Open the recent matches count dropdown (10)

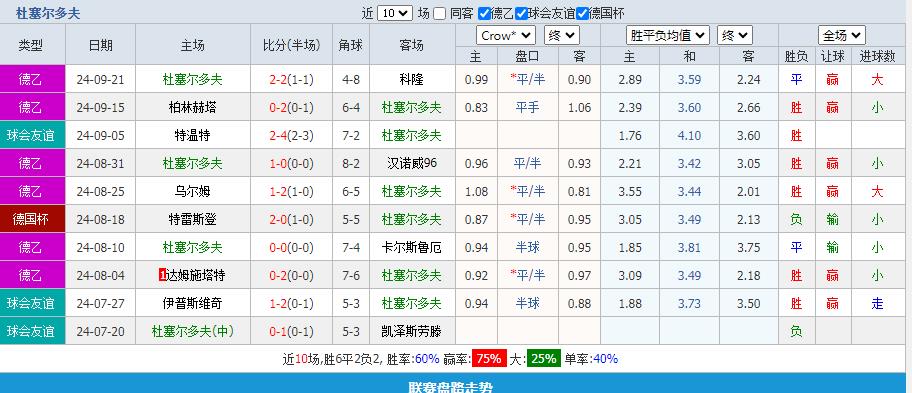tap(395, 13)
